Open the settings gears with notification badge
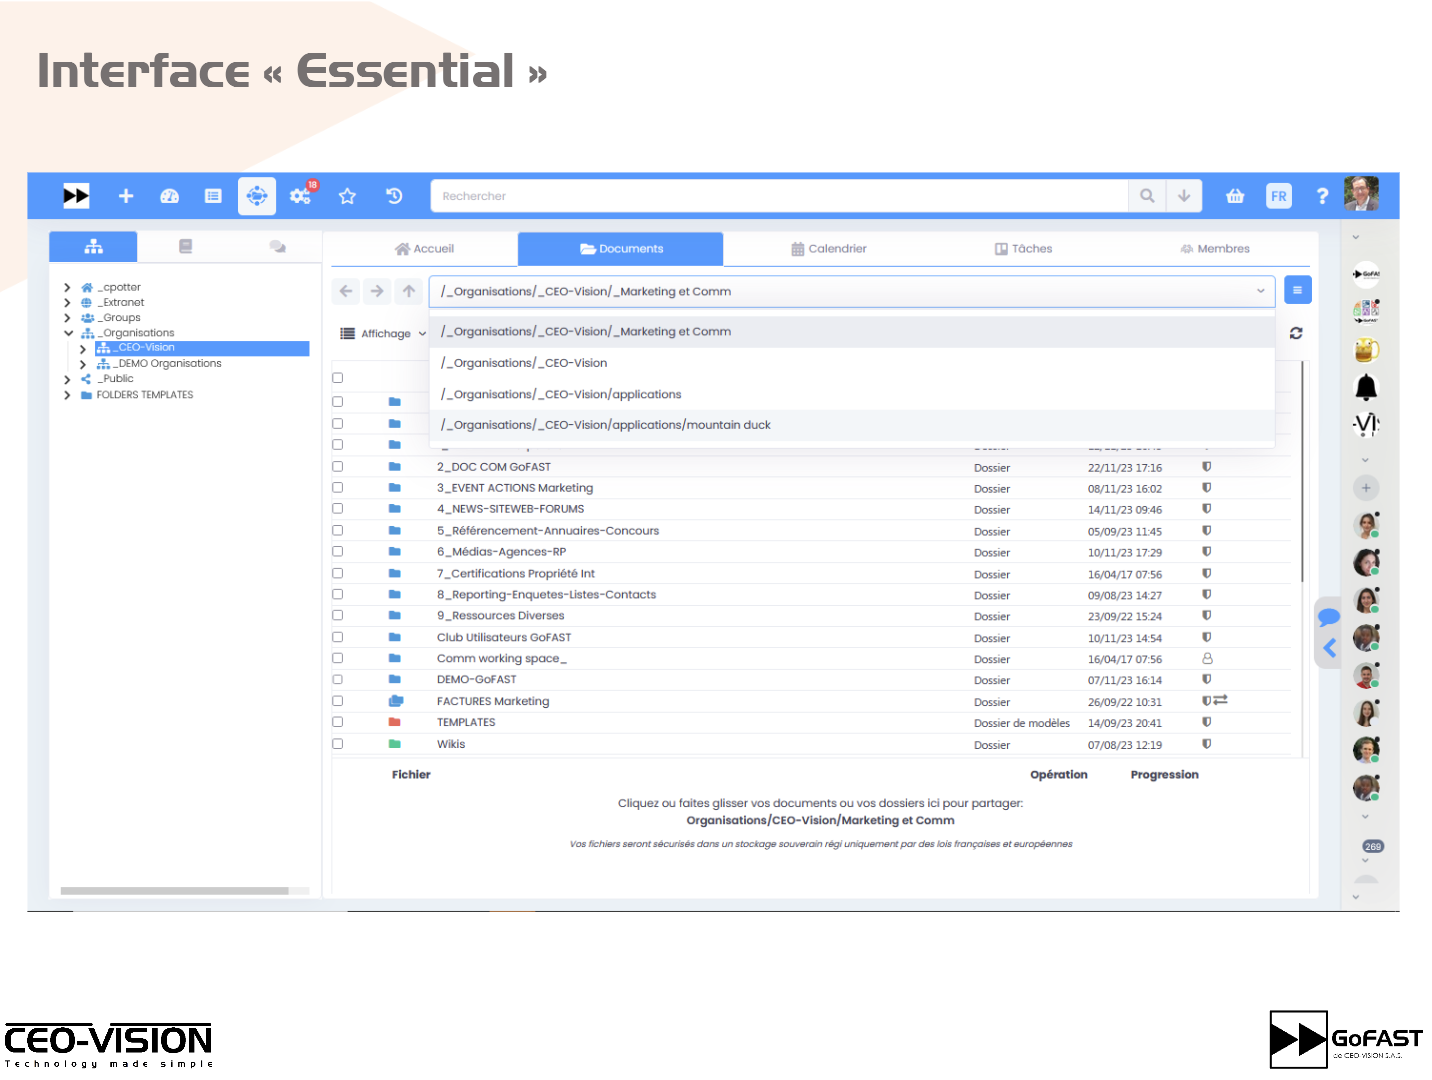The width and height of the screenshot is (1432, 1080). click(300, 196)
